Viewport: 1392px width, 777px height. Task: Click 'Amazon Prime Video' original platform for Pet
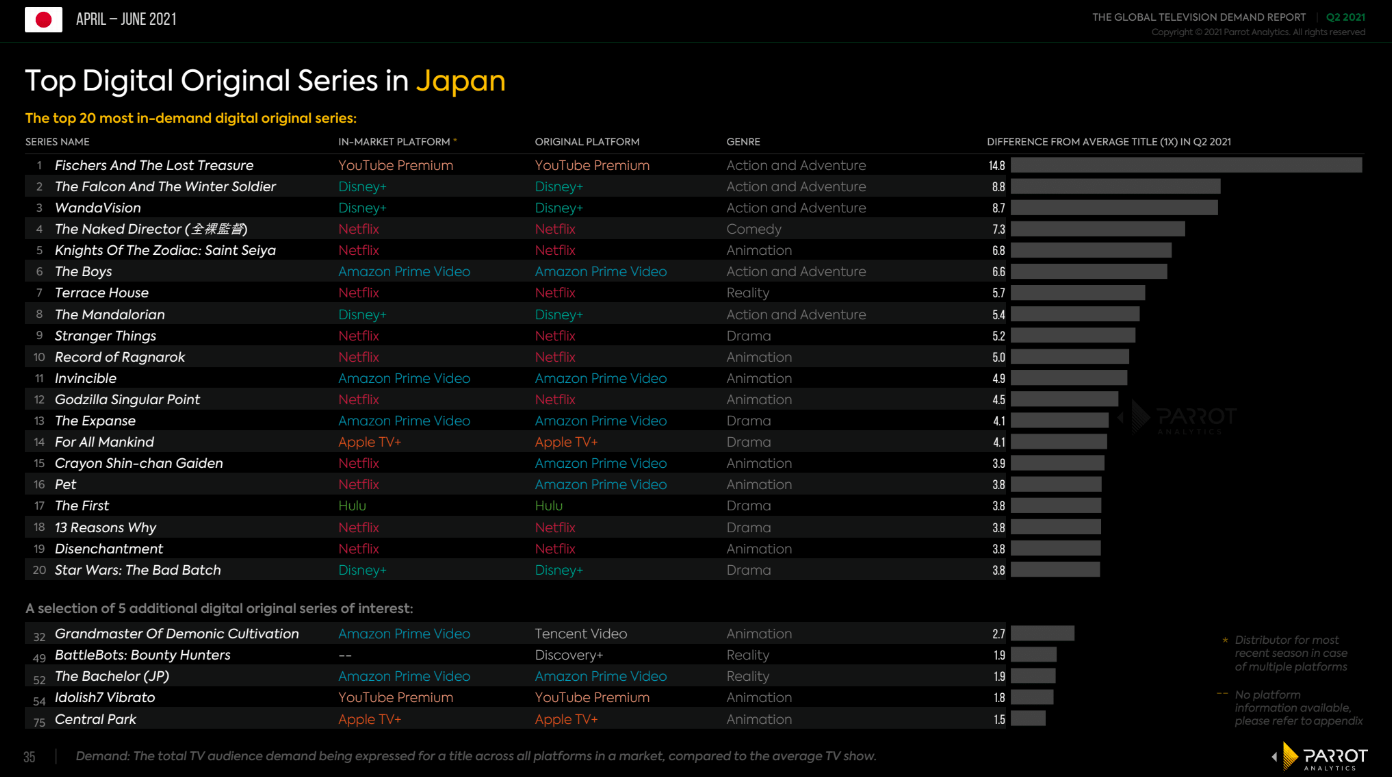coord(601,484)
